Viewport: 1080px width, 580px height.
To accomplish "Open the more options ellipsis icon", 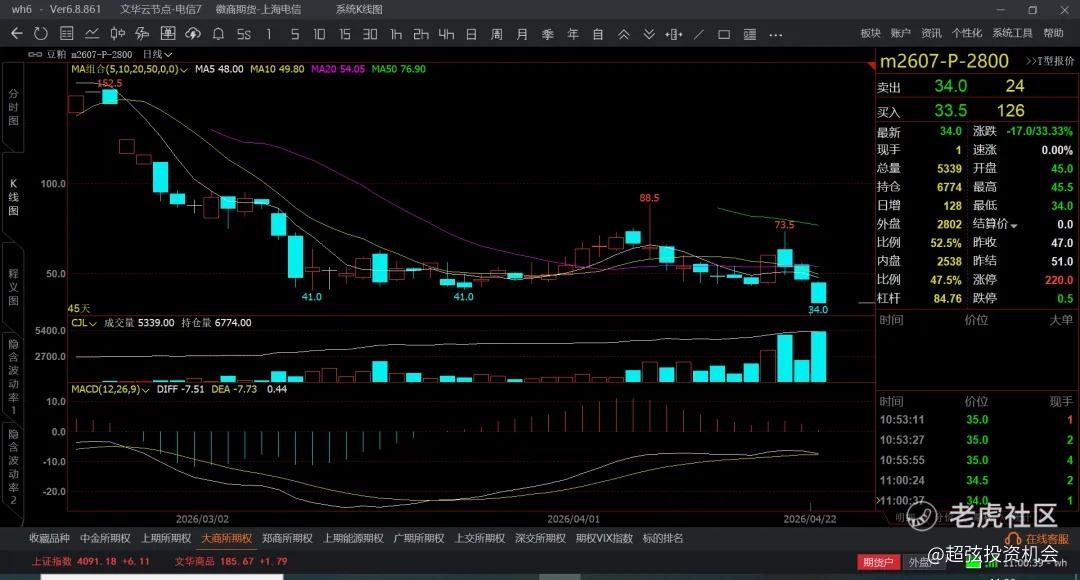I will click(x=776, y=34).
